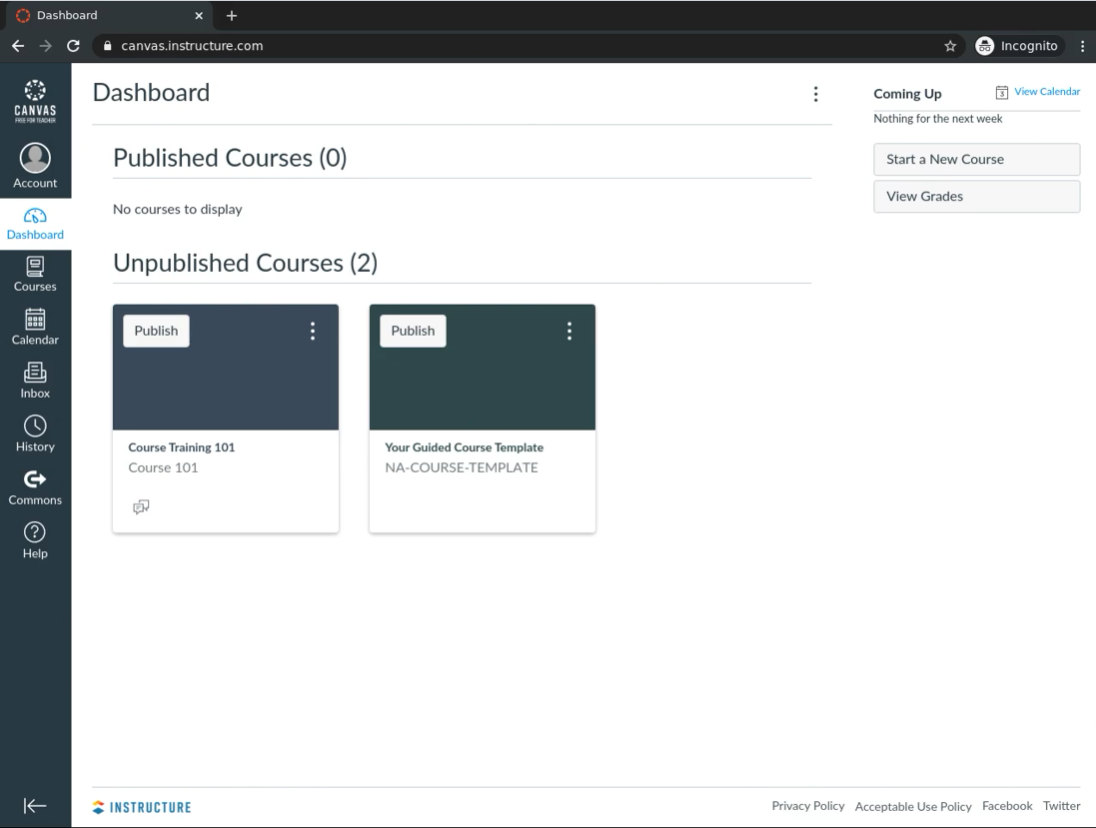Open the Help menu icon
This screenshot has height=828, width=1096.
36,533
